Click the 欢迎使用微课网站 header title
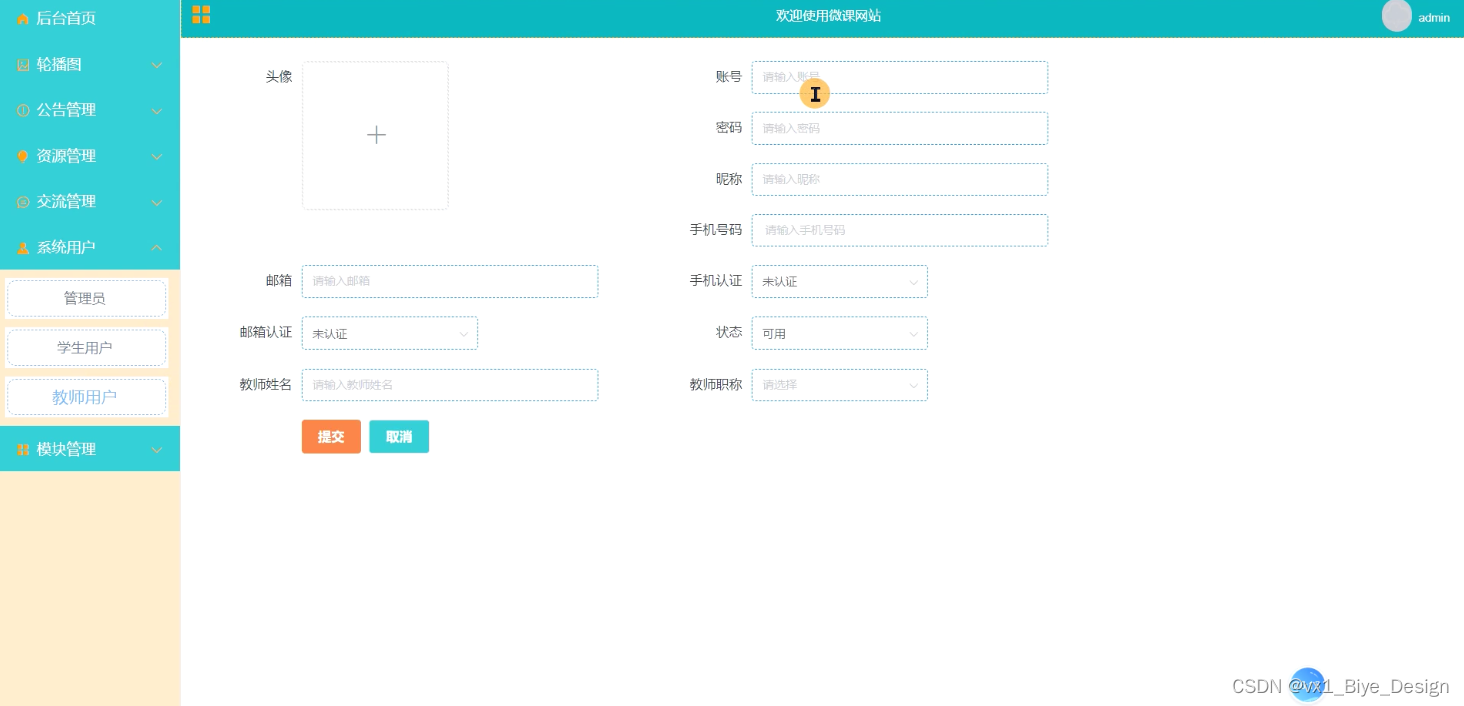This screenshot has height=706, width=1464. tap(828, 16)
